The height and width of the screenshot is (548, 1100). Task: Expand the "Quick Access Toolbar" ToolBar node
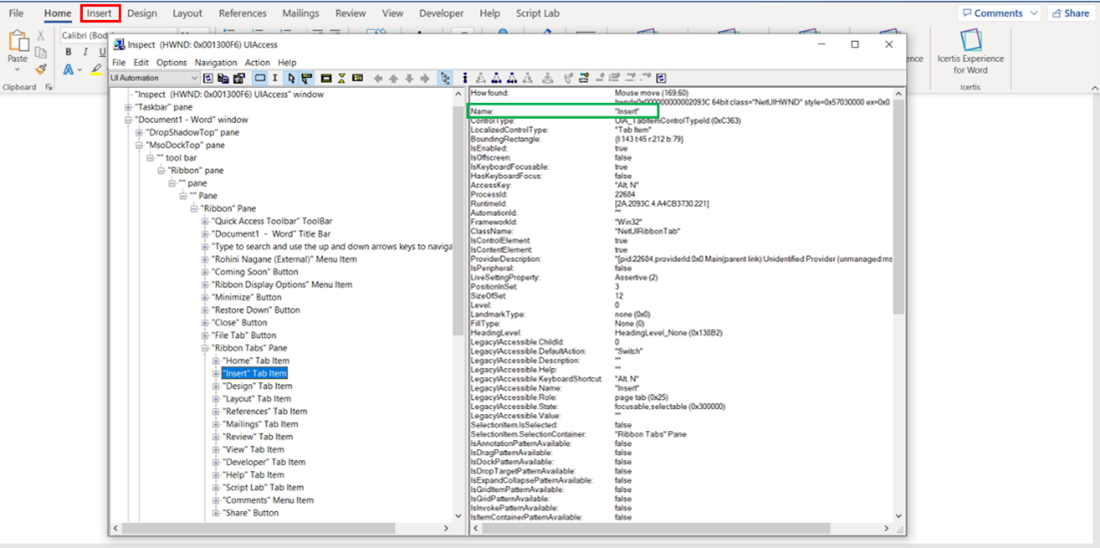[206, 221]
